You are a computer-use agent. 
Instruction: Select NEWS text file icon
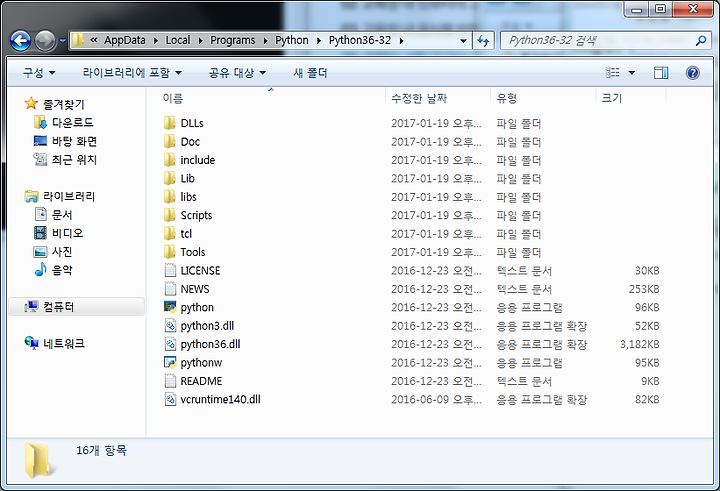170,288
